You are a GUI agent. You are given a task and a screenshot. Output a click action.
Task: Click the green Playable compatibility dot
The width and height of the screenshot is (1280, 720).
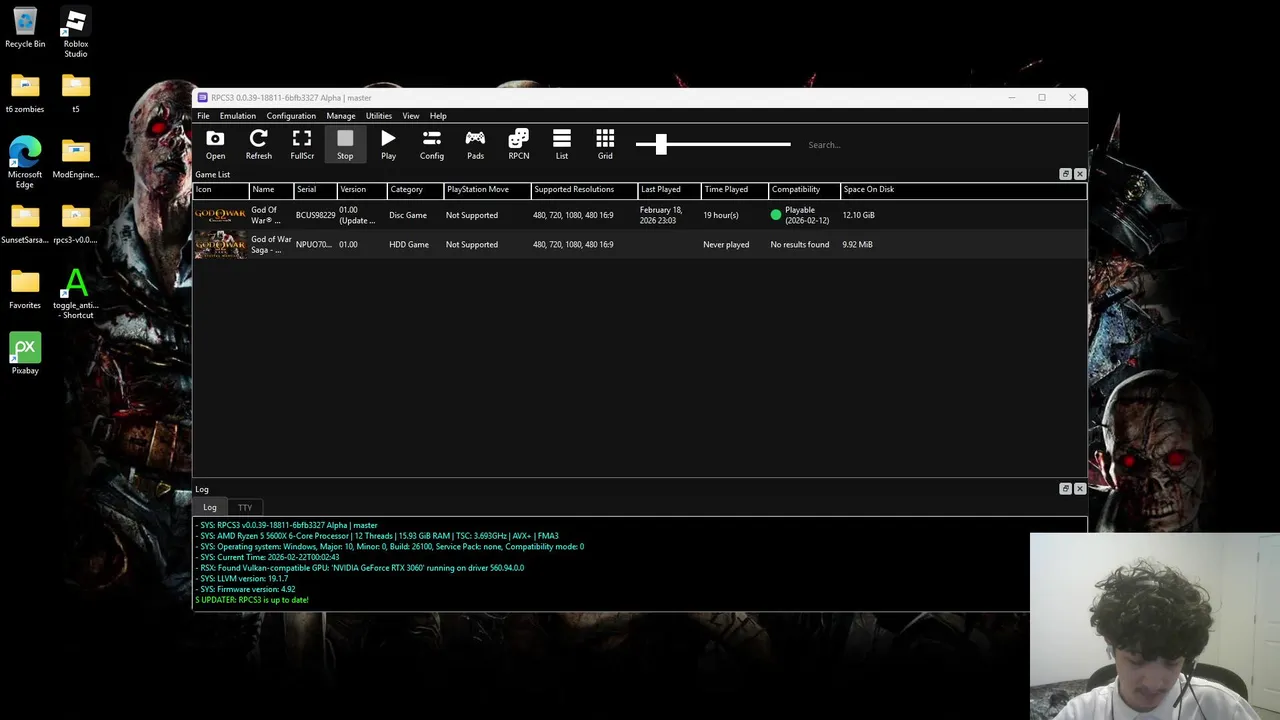(776, 215)
